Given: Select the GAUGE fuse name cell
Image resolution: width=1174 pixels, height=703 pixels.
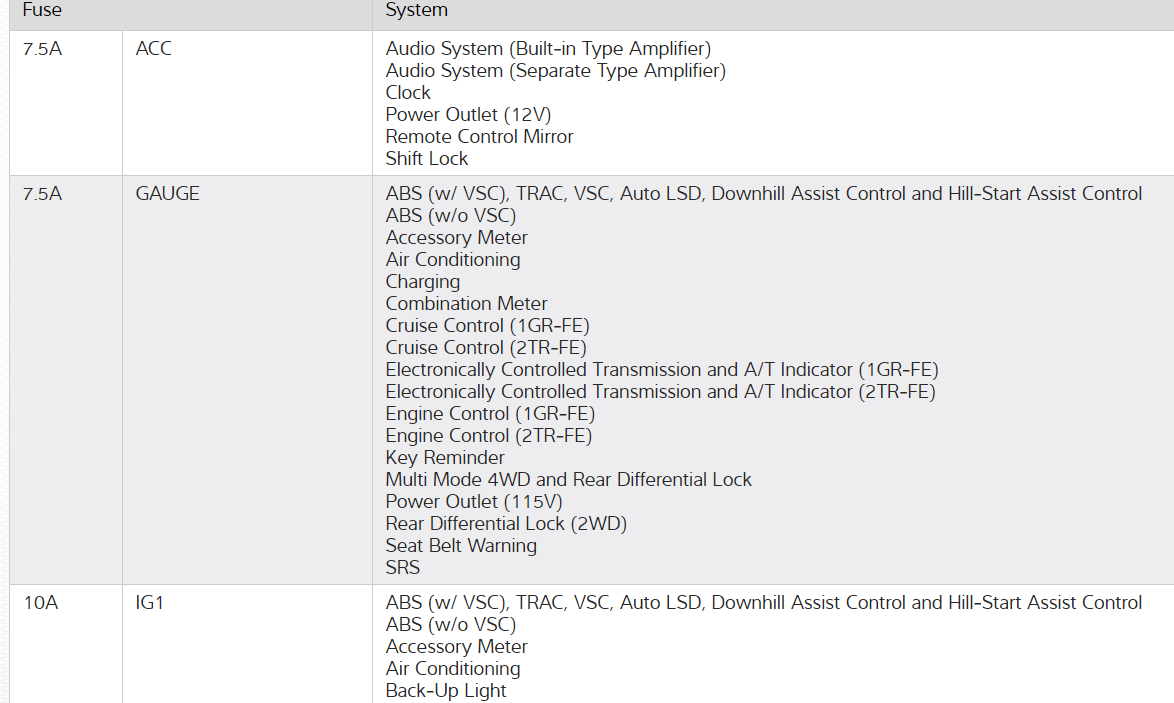Looking at the screenshot, I should tap(168, 194).
